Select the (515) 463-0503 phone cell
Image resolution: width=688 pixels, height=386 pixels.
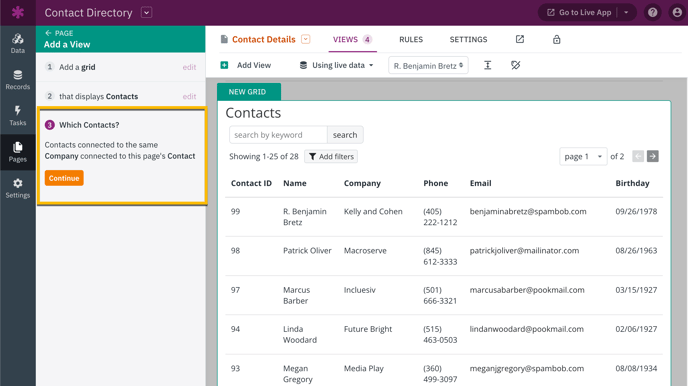[440, 334]
